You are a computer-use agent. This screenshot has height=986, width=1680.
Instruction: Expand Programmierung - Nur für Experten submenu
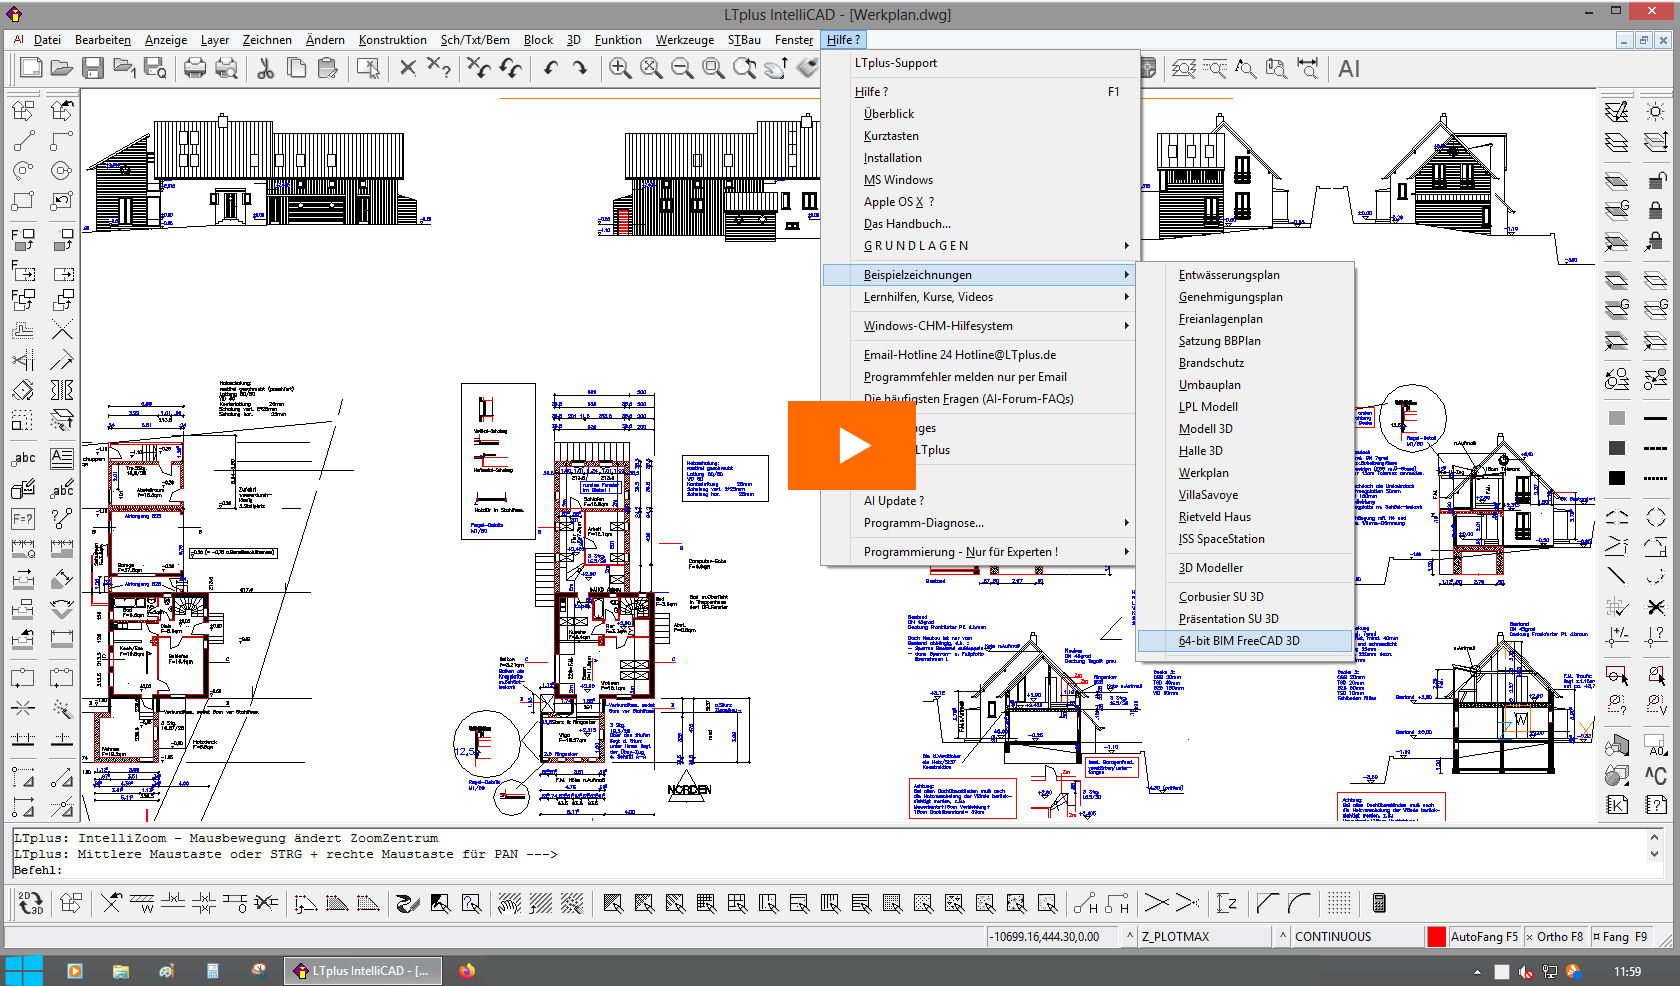coord(979,552)
